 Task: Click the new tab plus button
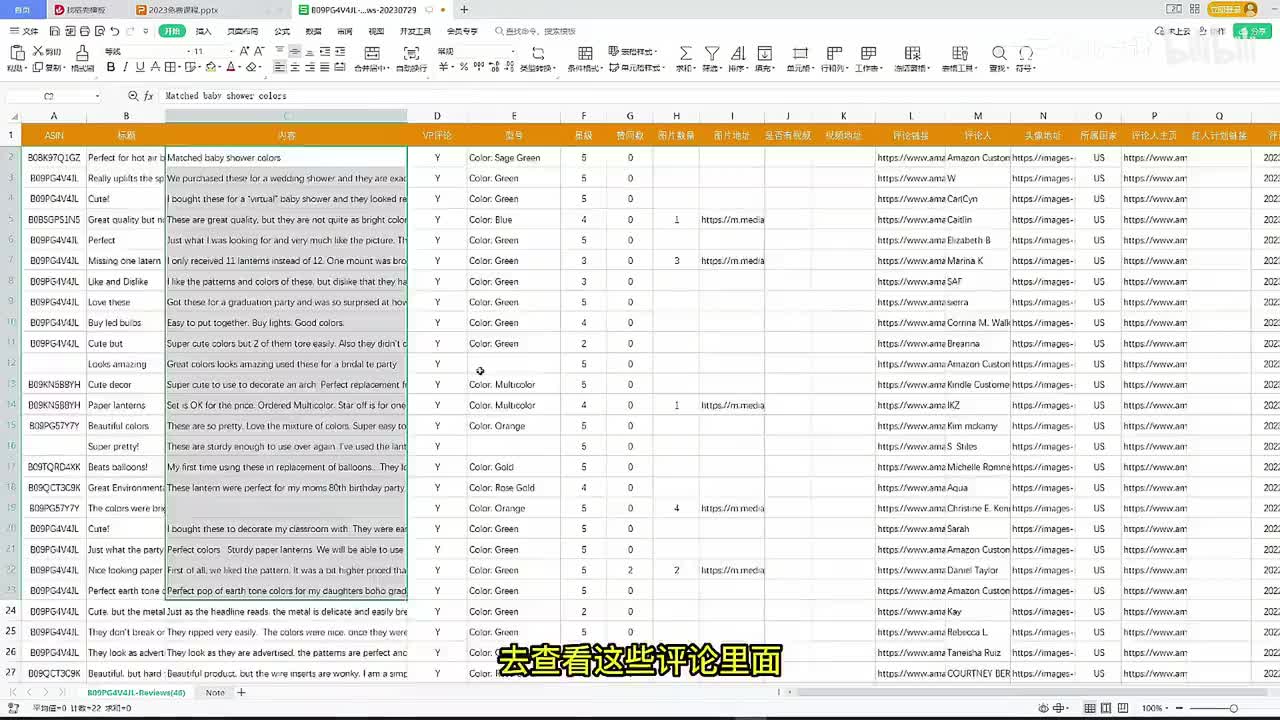[464, 10]
